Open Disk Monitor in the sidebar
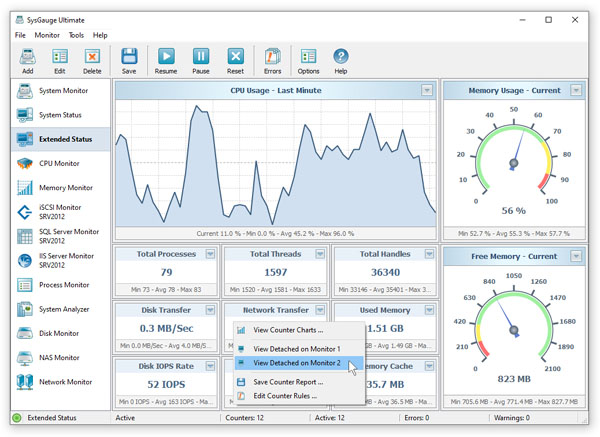600x437 pixels. point(60,333)
